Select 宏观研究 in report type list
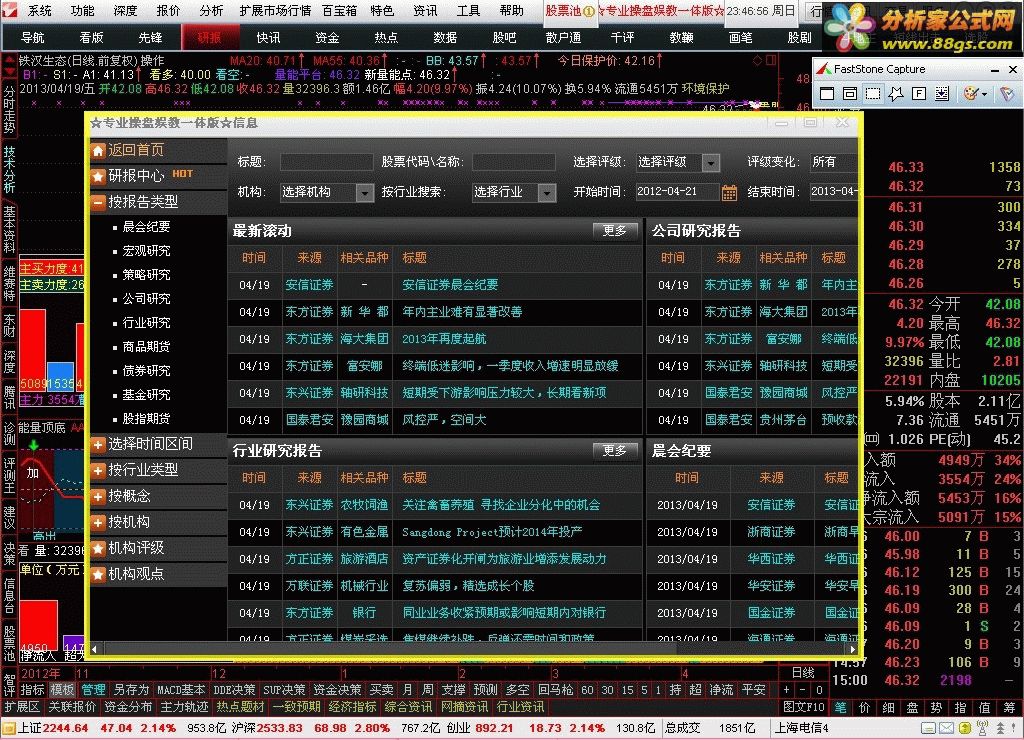This screenshot has width=1024, height=740. [146, 251]
